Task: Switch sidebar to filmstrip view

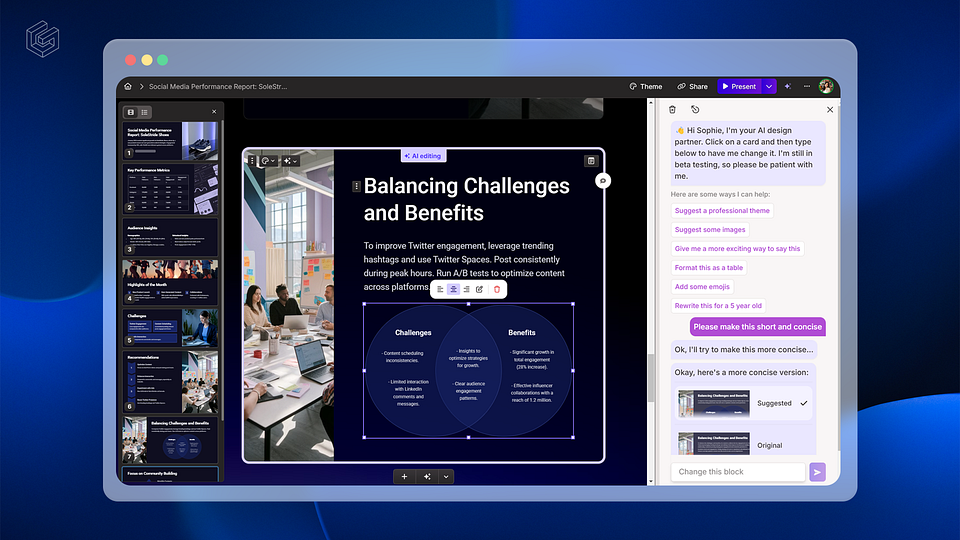Action: tap(131, 112)
